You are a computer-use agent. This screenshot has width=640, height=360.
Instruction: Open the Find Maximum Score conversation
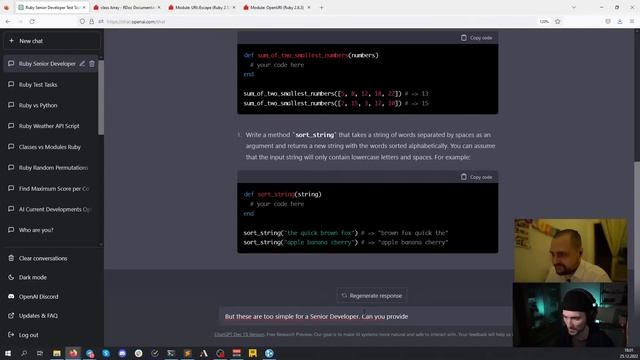[x=51, y=189]
